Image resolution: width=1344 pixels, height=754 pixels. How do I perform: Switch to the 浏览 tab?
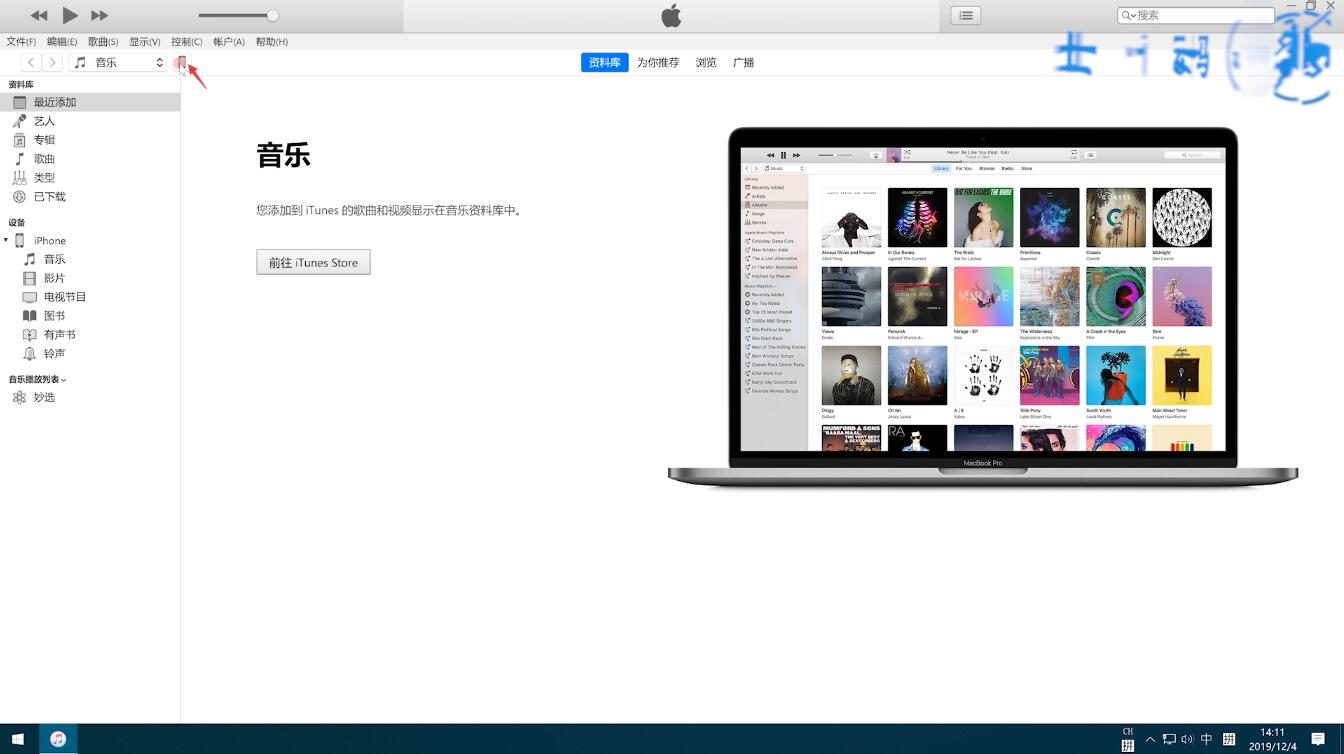pyautogui.click(x=706, y=62)
